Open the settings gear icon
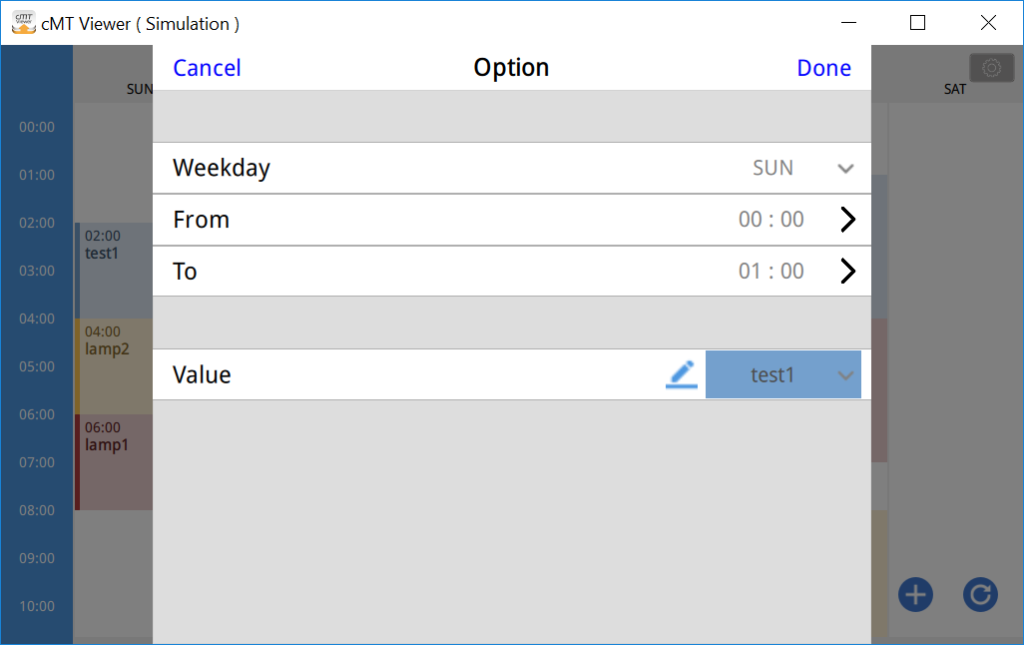Image resolution: width=1024 pixels, height=645 pixels. point(991,67)
